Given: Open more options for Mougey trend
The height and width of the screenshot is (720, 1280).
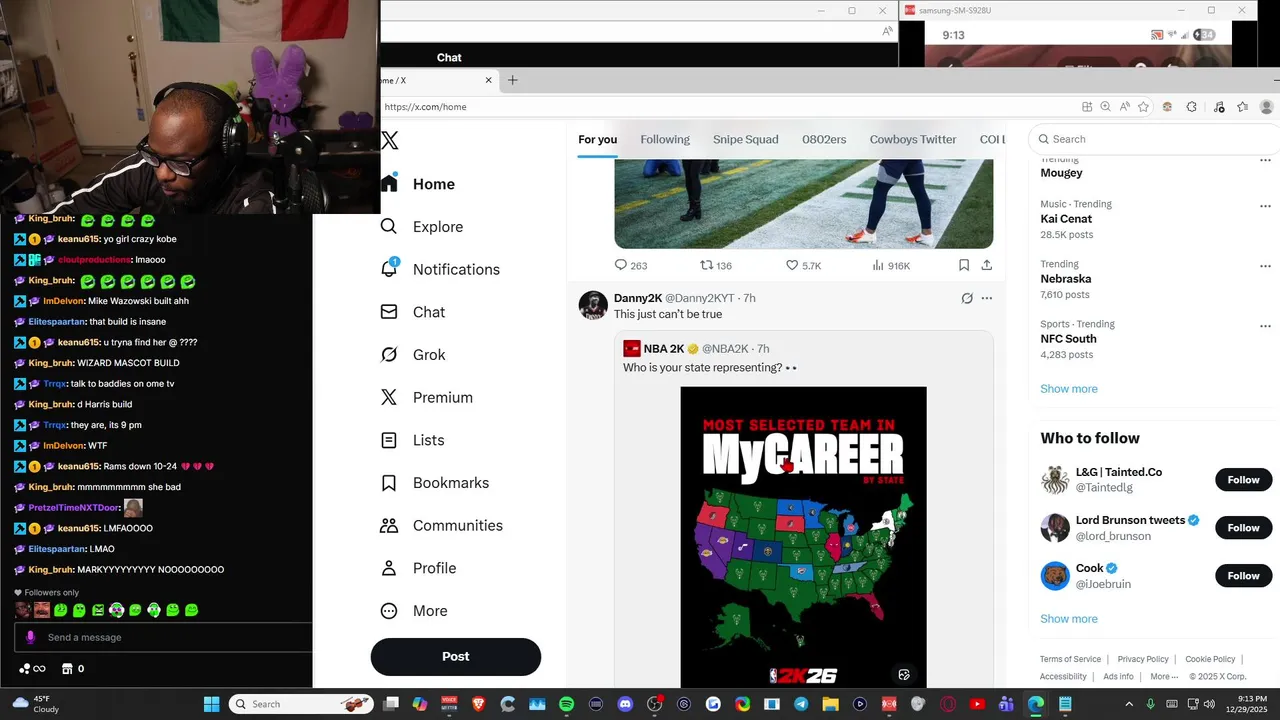Looking at the screenshot, I should [x=1265, y=160].
